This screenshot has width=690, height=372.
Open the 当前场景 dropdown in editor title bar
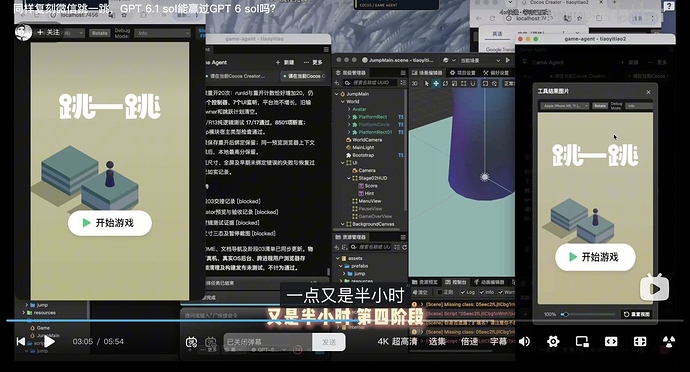click(479, 60)
